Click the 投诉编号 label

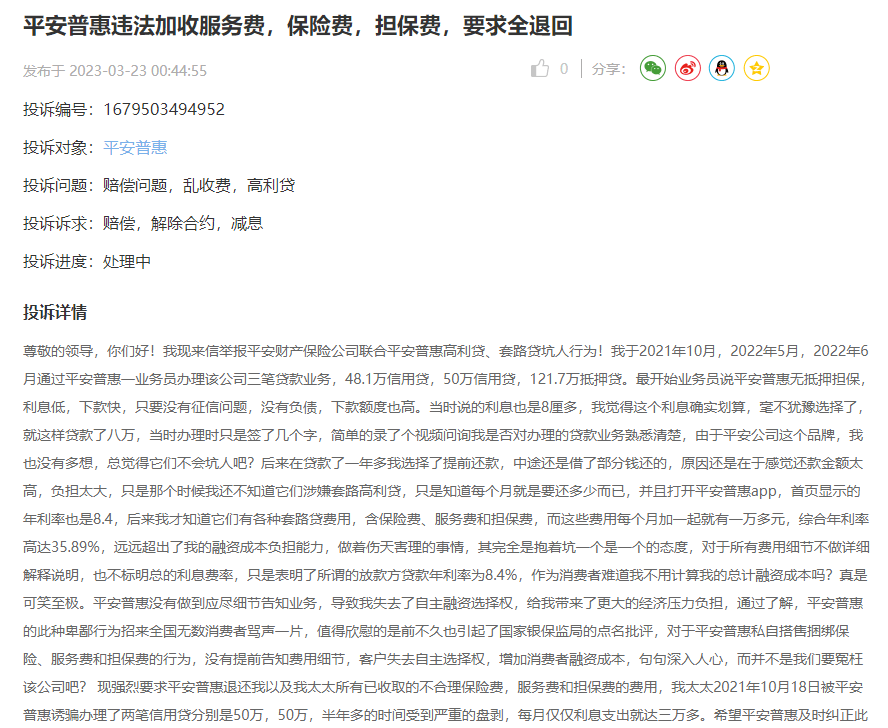pyautogui.click(x=58, y=109)
